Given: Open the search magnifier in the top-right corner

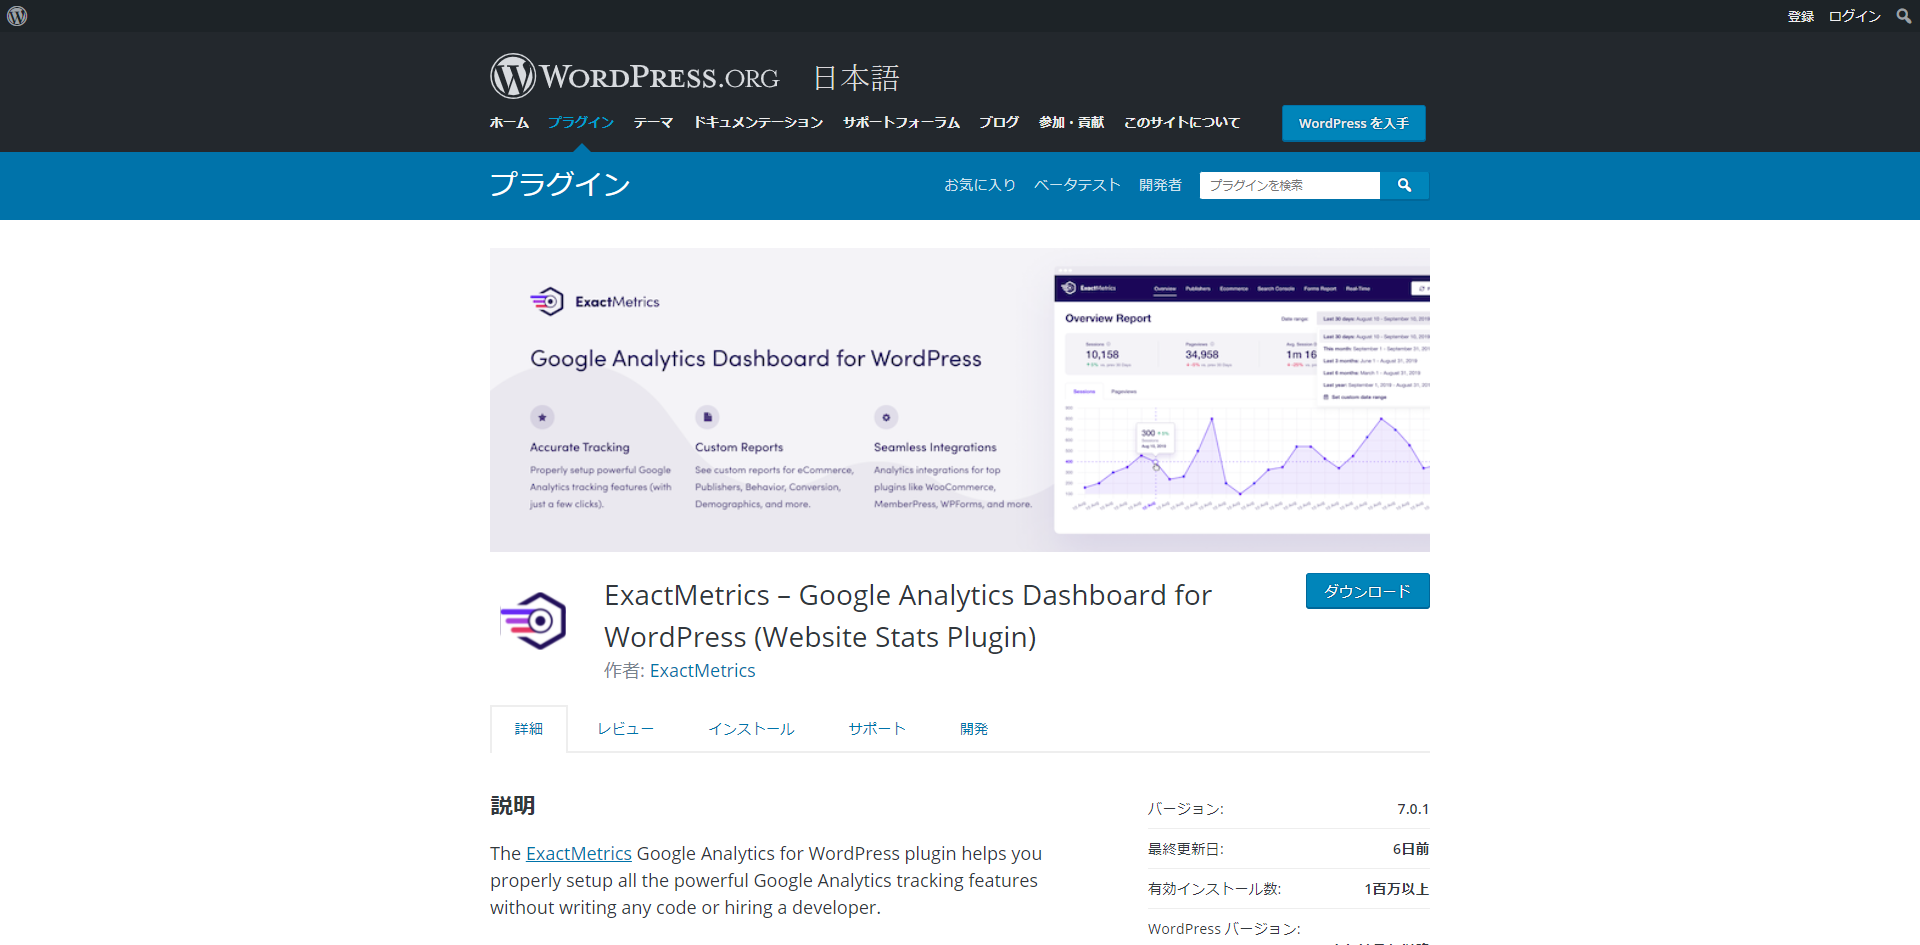Looking at the screenshot, I should click(x=1903, y=15).
